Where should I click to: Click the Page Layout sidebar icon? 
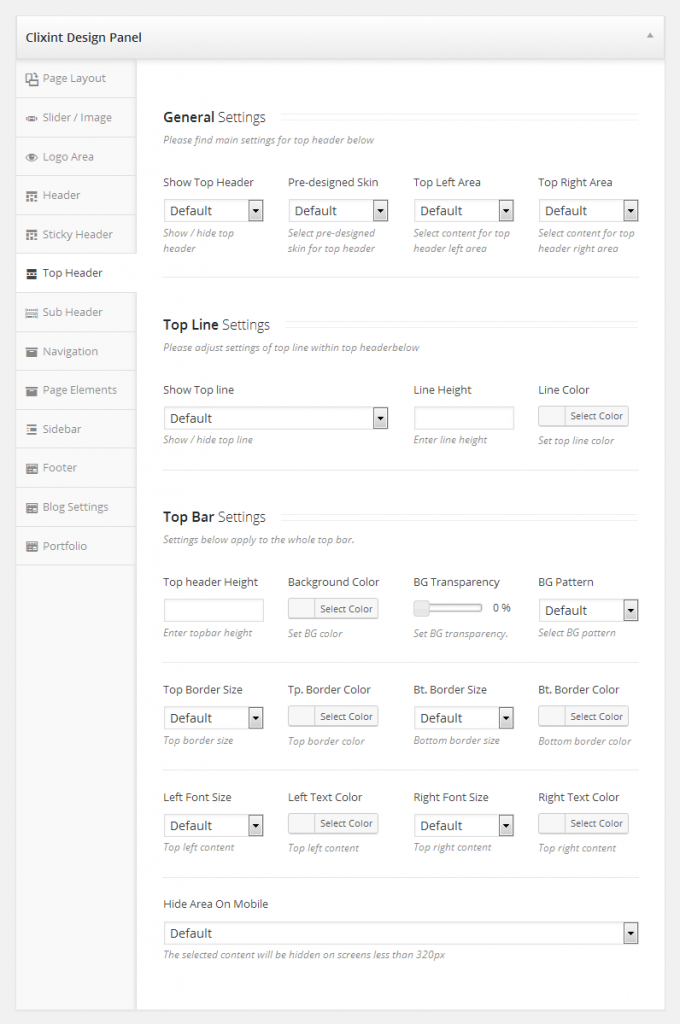pyautogui.click(x=32, y=79)
